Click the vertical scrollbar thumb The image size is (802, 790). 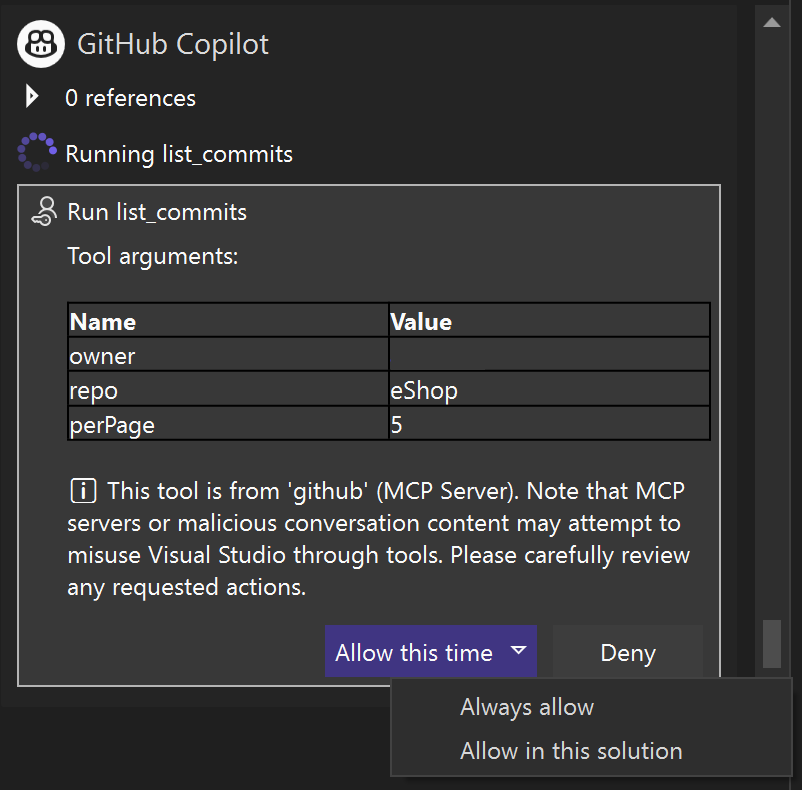click(771, 643)
